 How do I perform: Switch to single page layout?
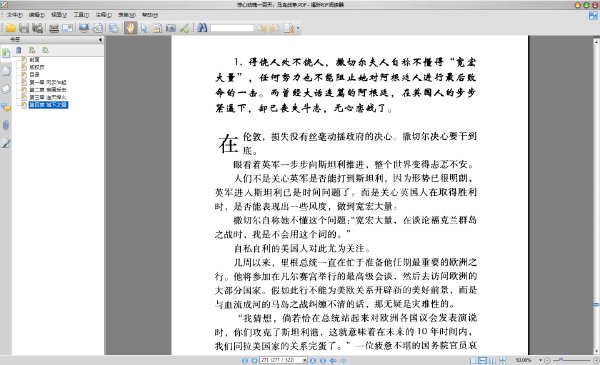pyautogui.click(x=473, y=360)
